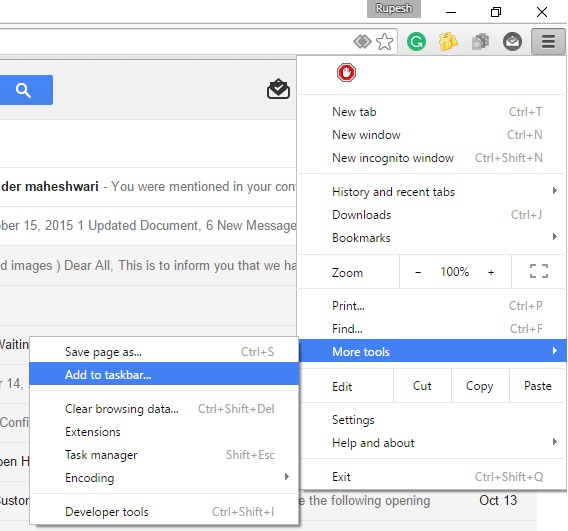Screen dimensions: 568x531
Task: Open Developer tools from submenu
Action: (164, 512)
